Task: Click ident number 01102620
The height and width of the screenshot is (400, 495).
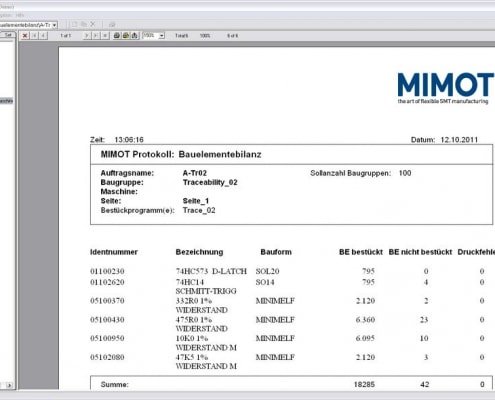Action: (x=107, y=282)
